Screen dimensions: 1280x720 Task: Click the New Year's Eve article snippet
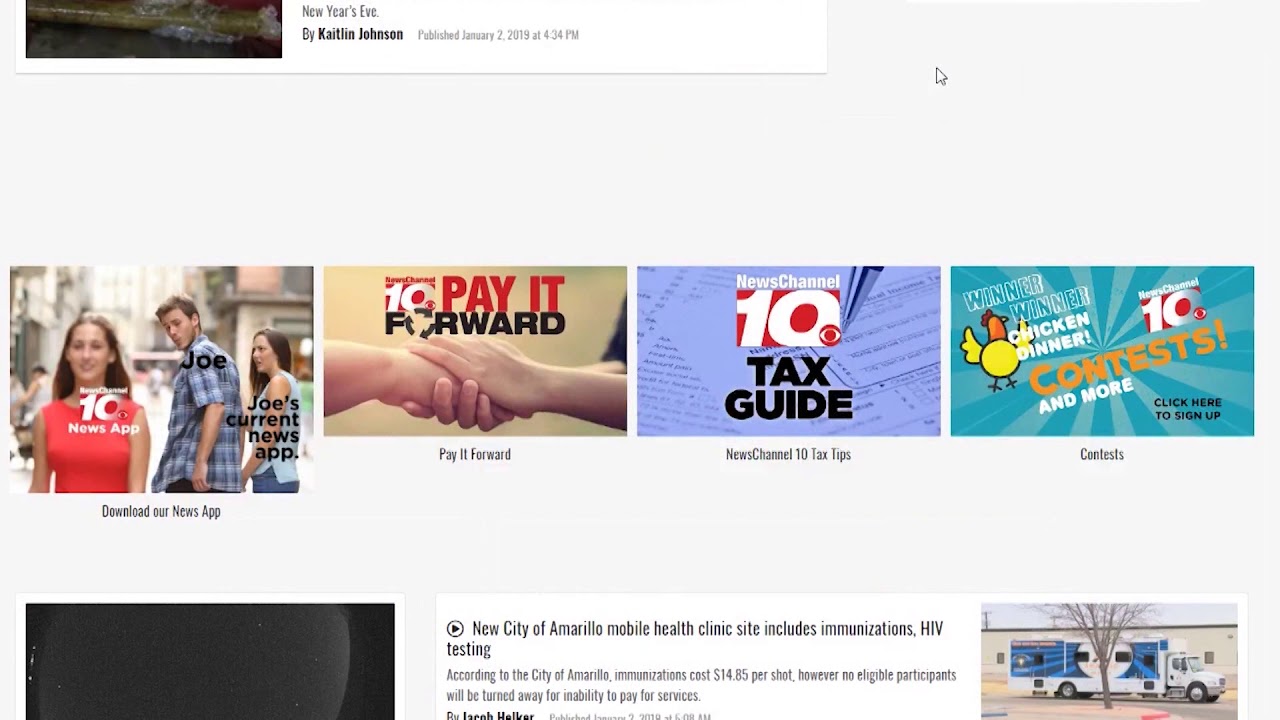(x=340, y=11)
